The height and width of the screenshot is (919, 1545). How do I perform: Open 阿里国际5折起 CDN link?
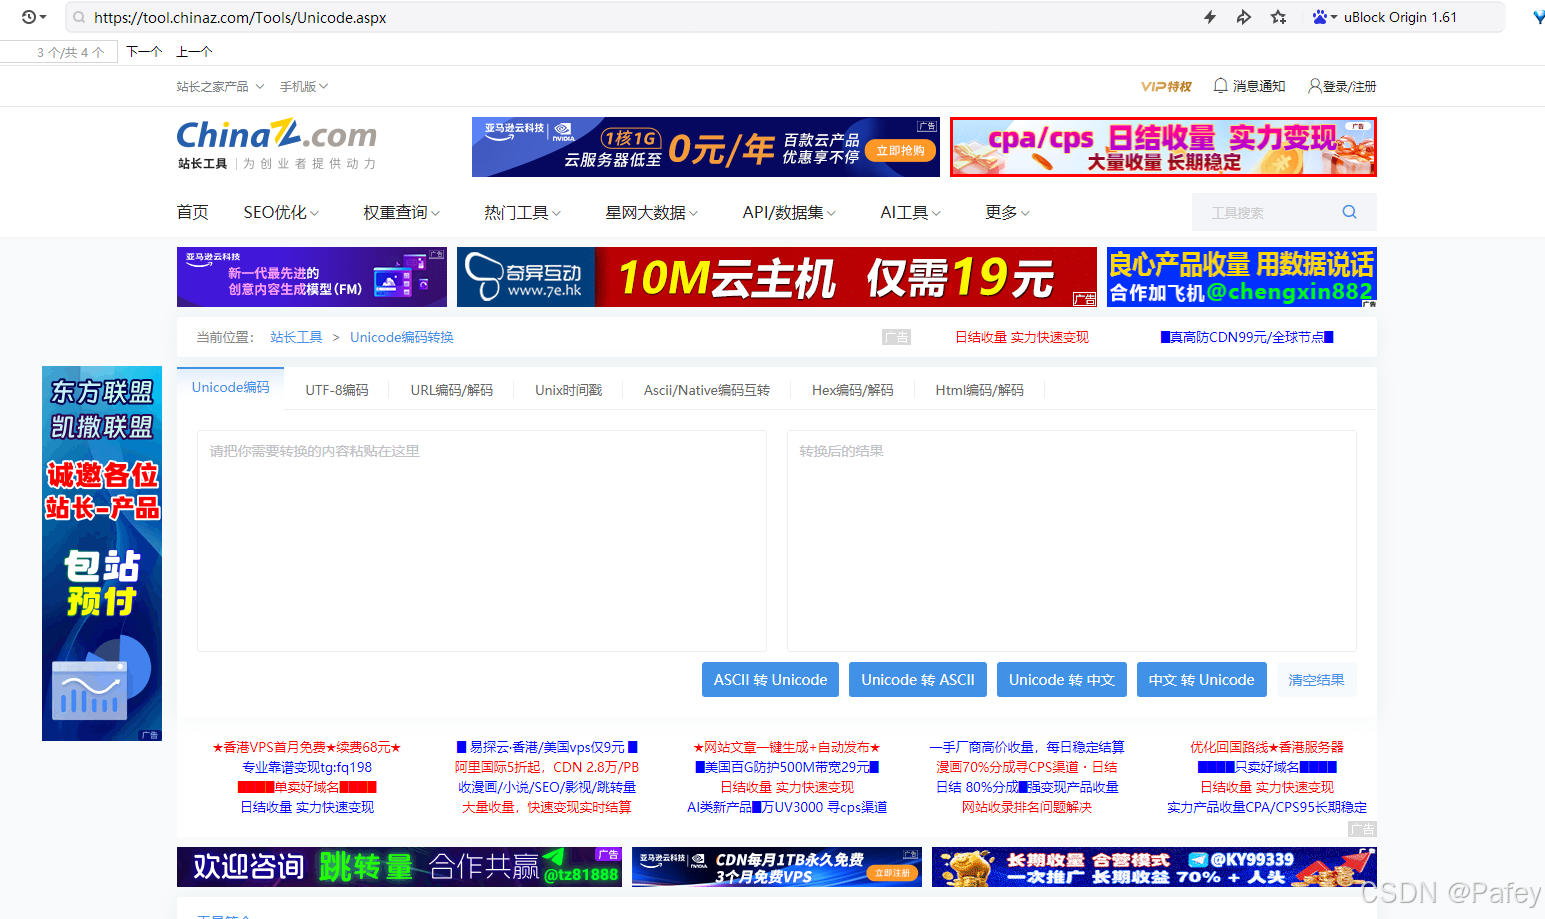547,767
